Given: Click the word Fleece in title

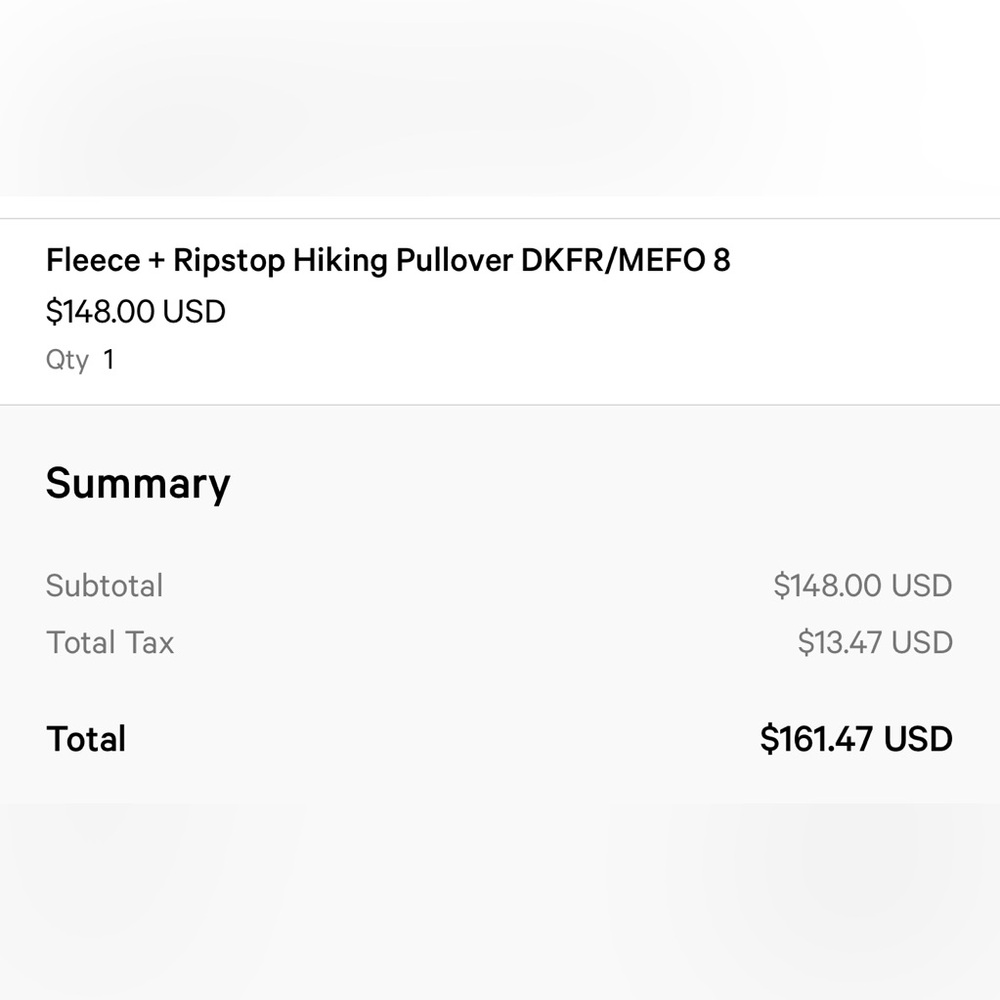Looking at the screenshot, I should [93, 260].
